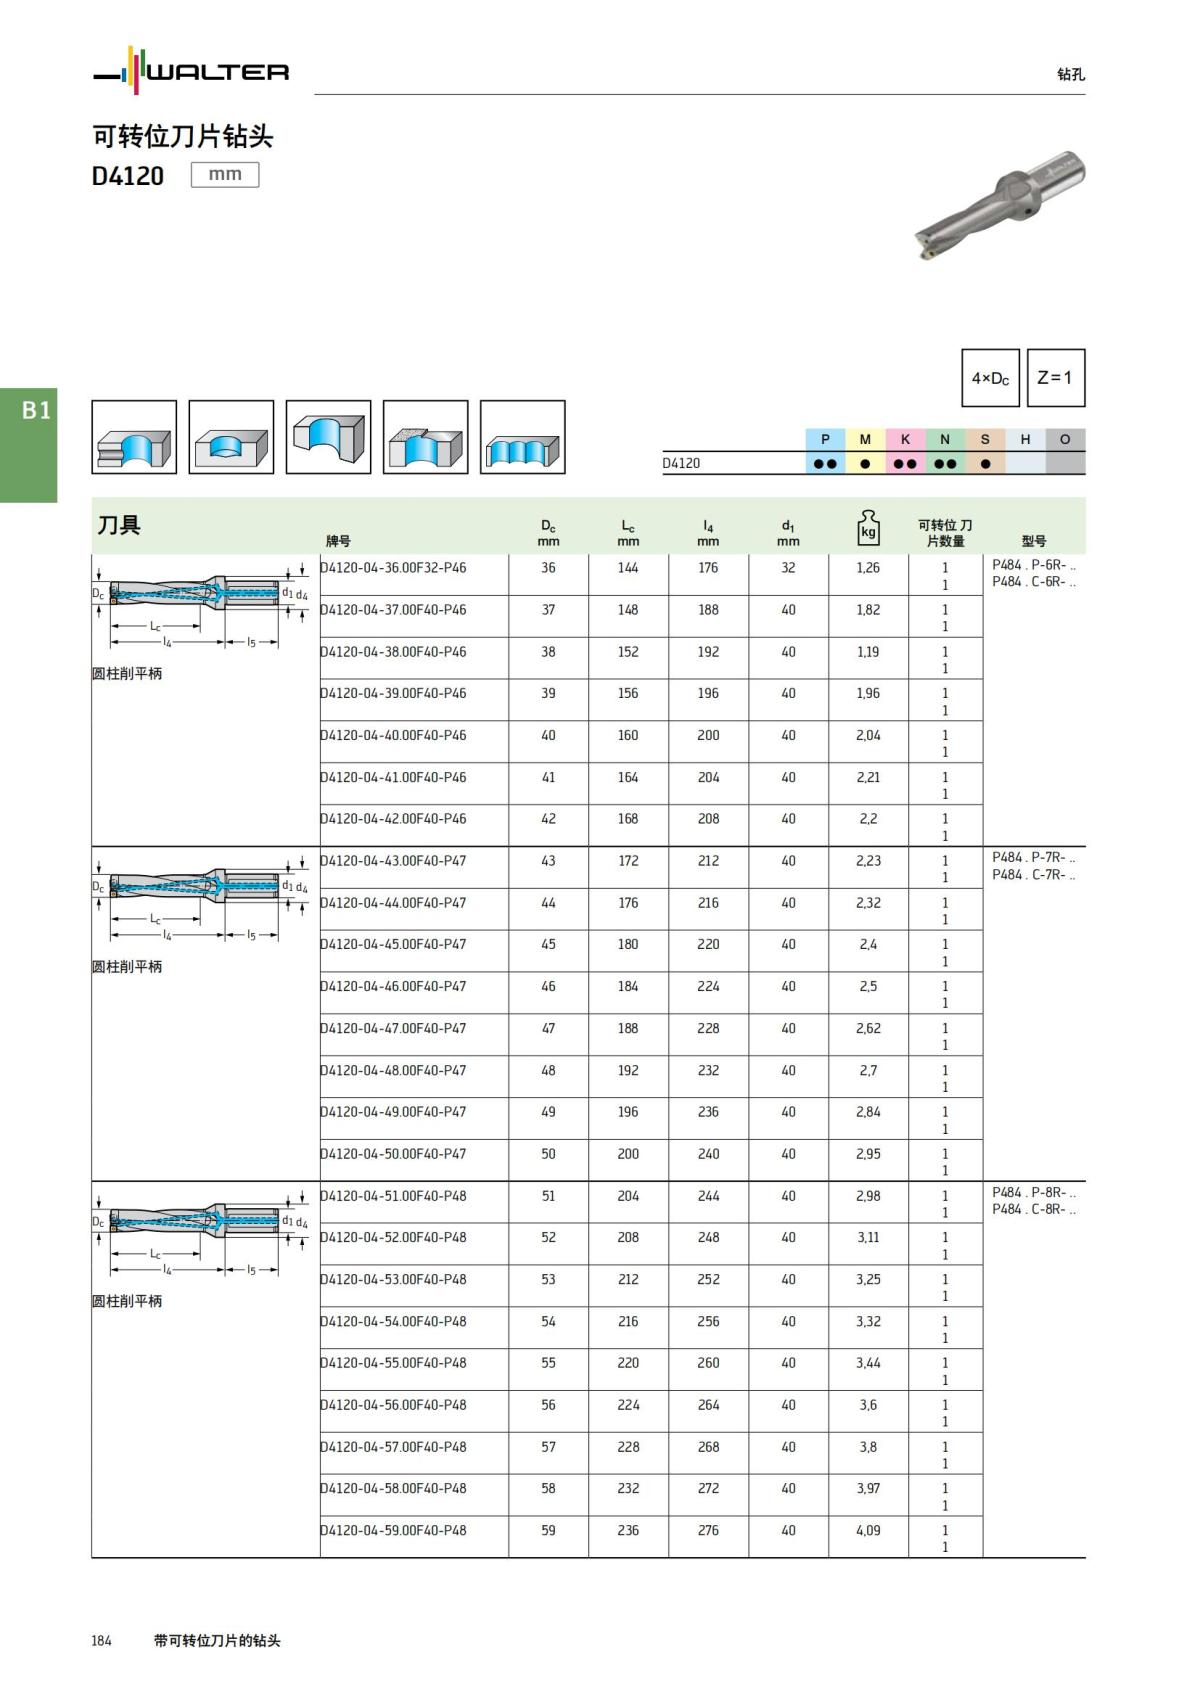The width and height of the screenshot is (1200, 1697).
Task: Click the third application icon, curved-surface hole
Action: tap(328, 437)
